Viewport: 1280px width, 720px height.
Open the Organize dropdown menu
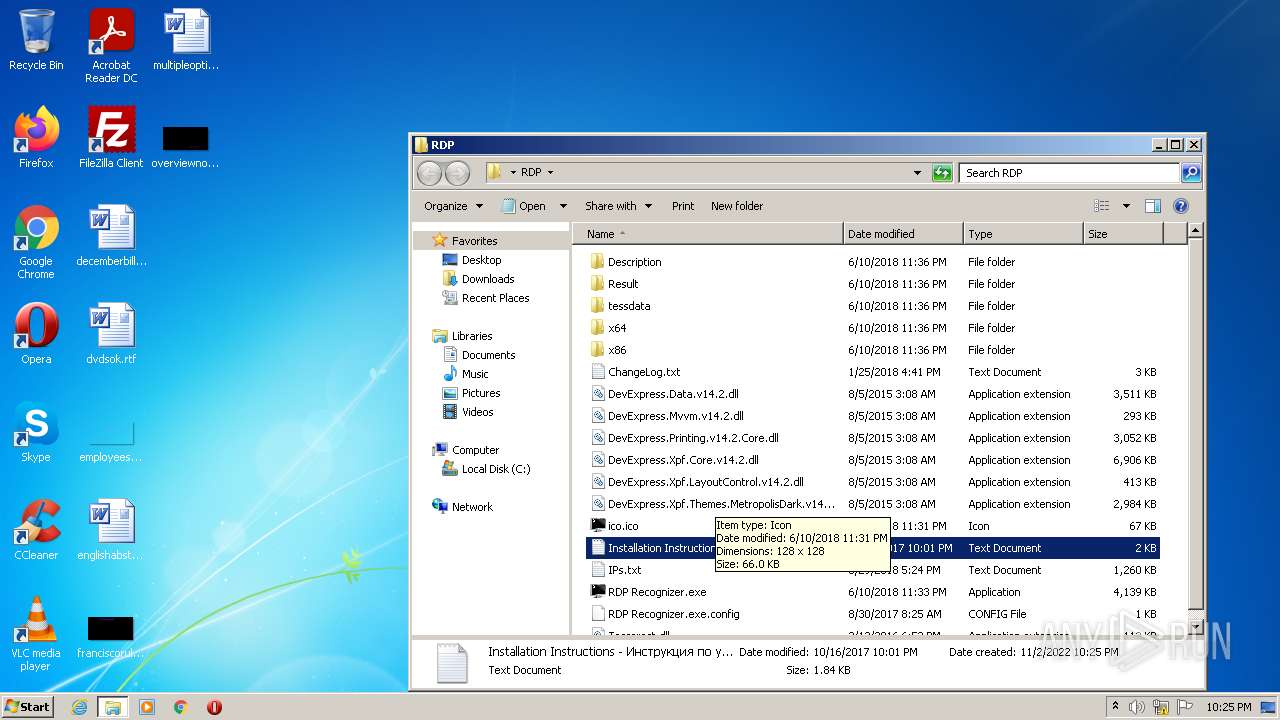(453, 206)
